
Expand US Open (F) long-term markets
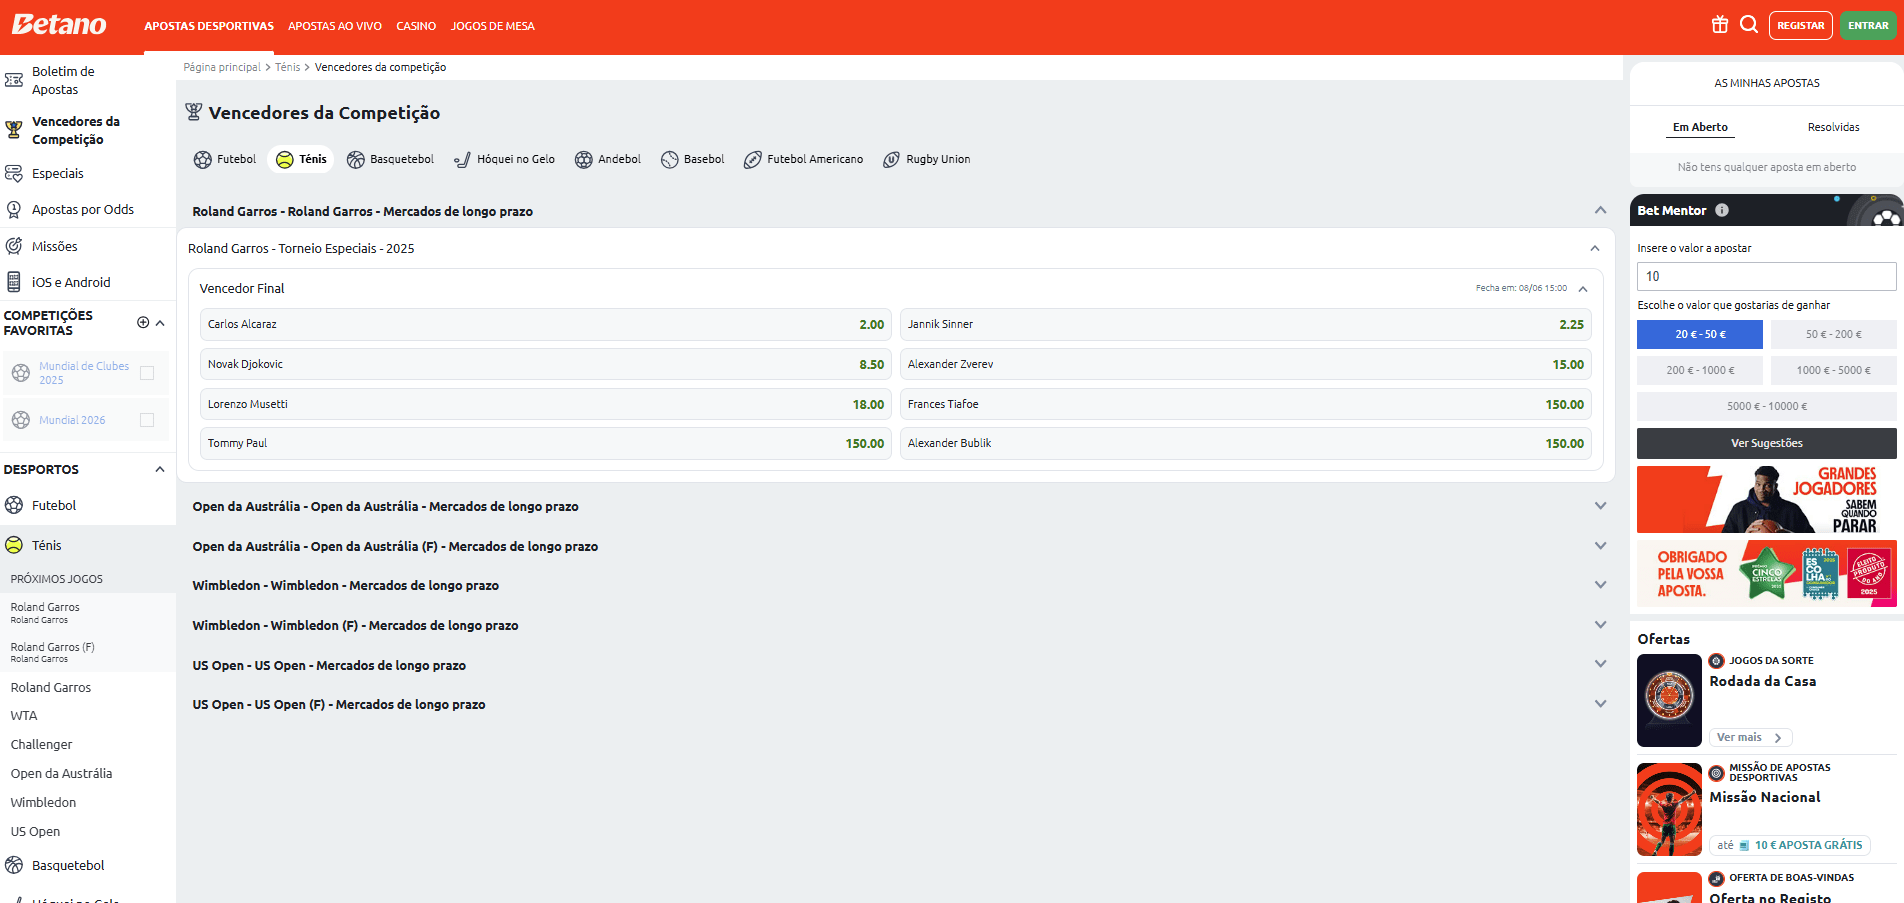coord(1600,704)
